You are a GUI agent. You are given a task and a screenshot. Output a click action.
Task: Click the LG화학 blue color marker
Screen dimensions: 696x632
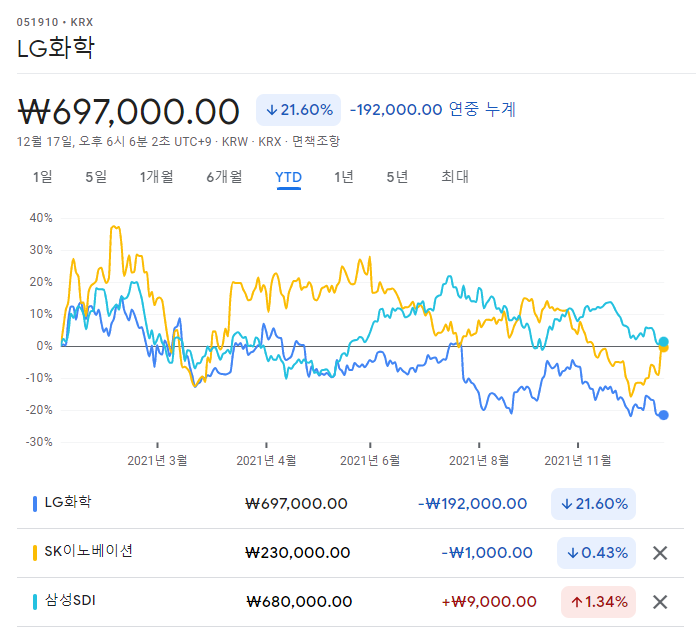35,504
